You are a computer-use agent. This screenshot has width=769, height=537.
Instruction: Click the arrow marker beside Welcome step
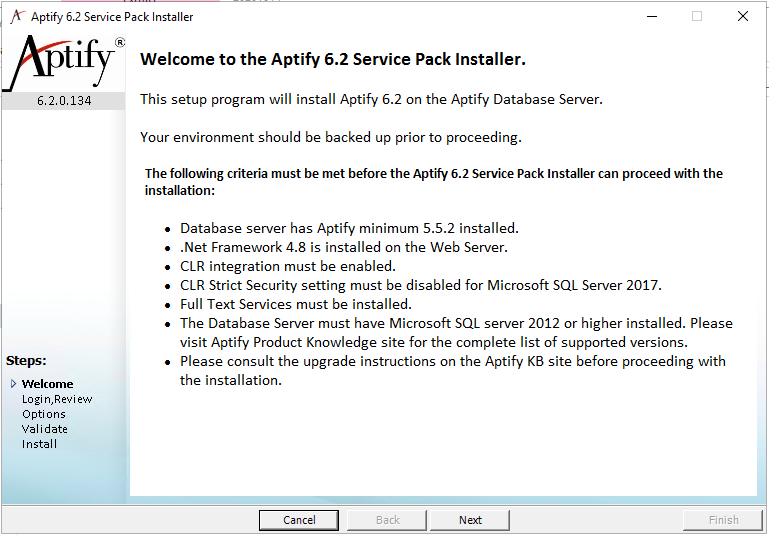[13, 384]
